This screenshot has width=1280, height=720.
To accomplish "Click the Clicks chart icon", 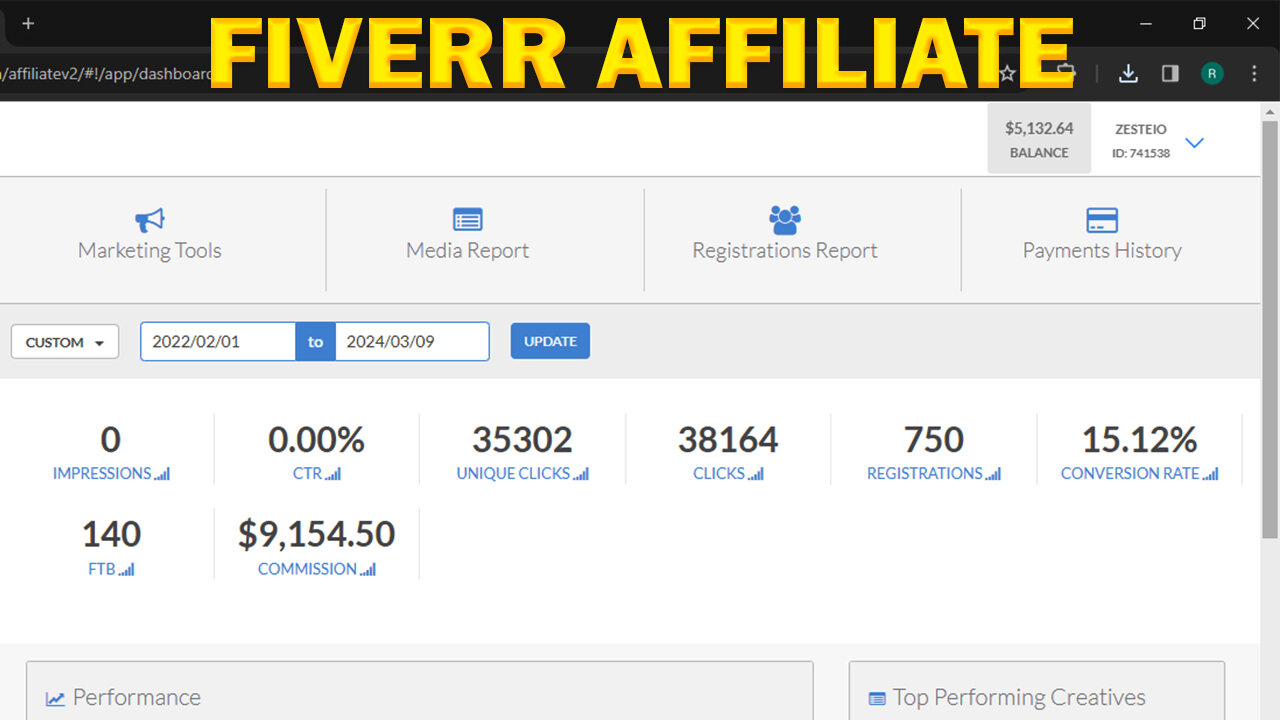I will tap(756, 474).
